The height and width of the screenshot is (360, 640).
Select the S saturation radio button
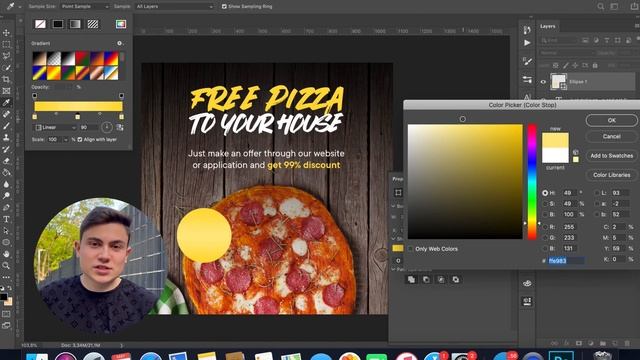click(545, 204)
